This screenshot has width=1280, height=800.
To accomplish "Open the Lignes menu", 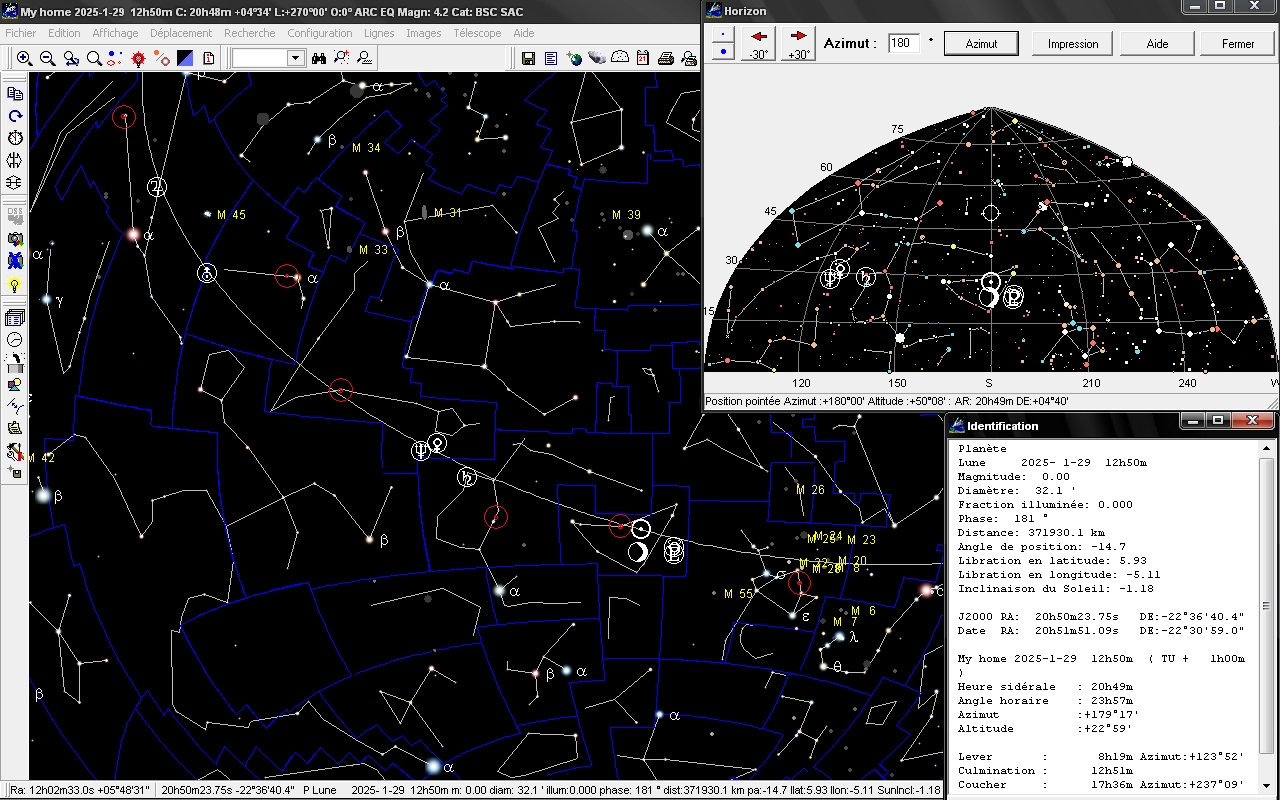I will pyautogui.click(x=379, y=33).
